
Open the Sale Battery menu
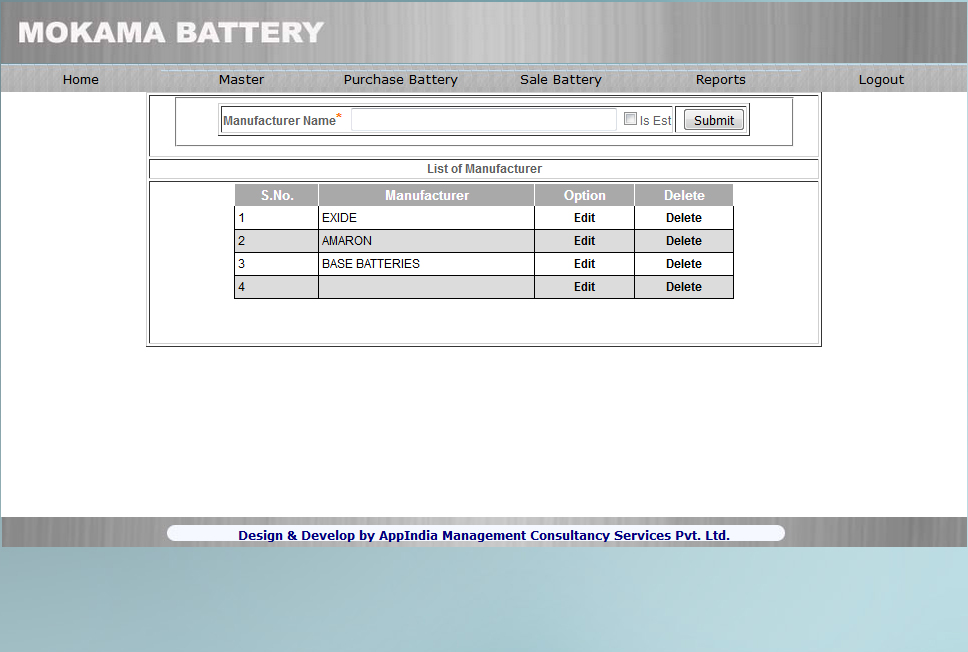pos(561,80)
